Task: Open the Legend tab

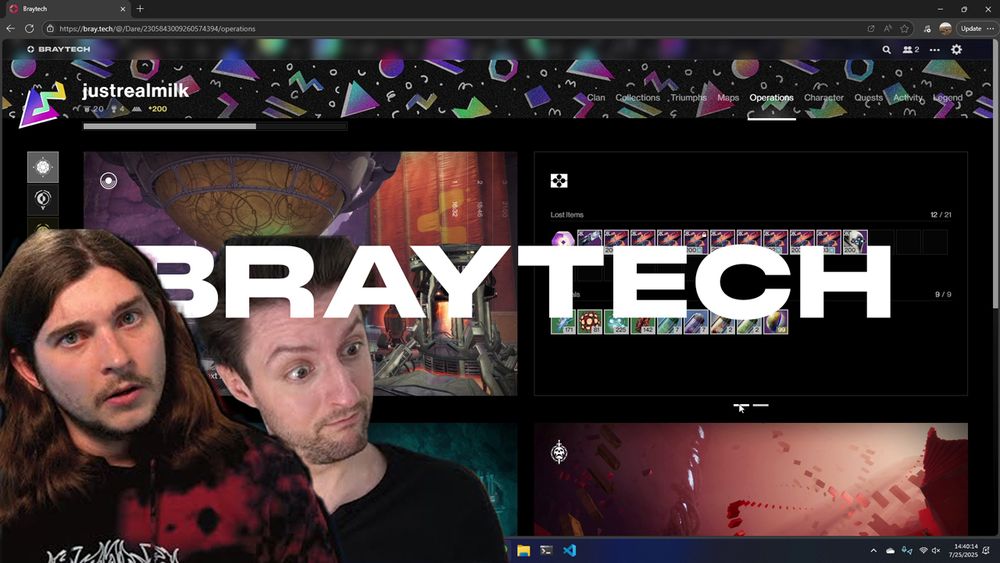Action: pyautogui.click(x=948, y=98)
